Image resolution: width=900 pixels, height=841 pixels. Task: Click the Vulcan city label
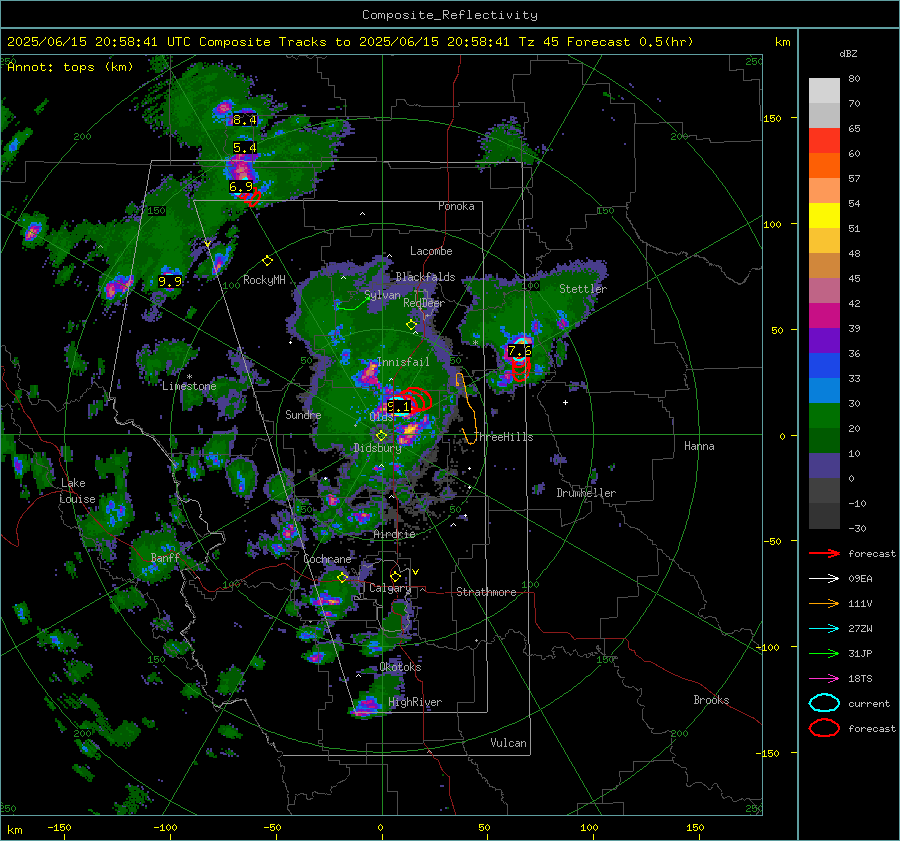509,743
